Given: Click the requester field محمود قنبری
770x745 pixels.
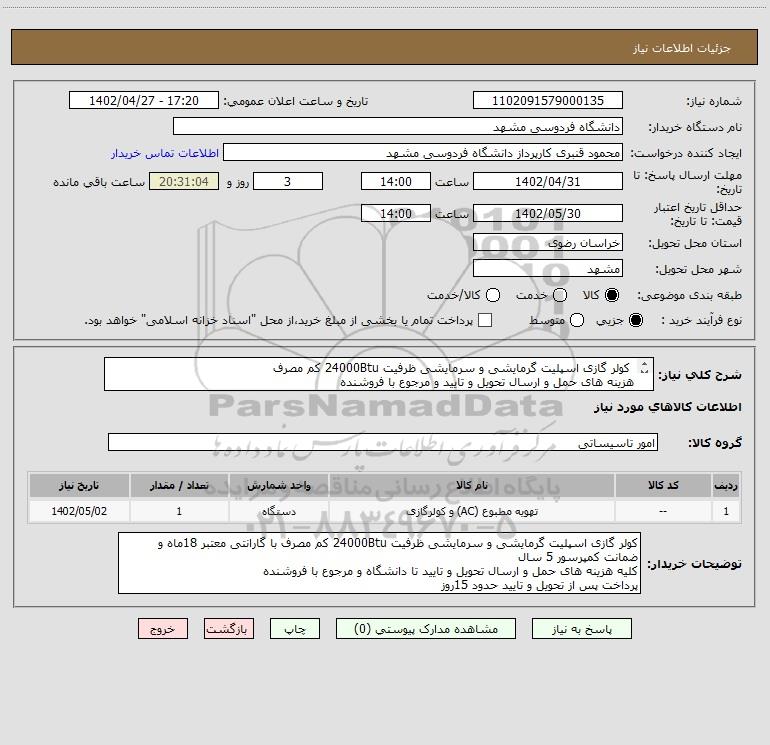Looking at the screenshot, I should coord(423,153).
